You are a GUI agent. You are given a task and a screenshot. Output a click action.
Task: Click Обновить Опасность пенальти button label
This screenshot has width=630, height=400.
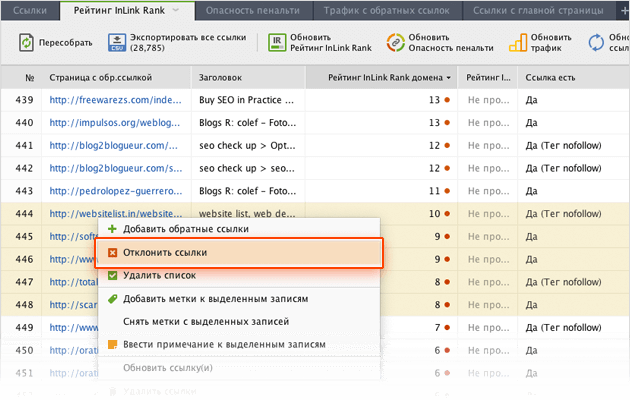click(451, 43)
